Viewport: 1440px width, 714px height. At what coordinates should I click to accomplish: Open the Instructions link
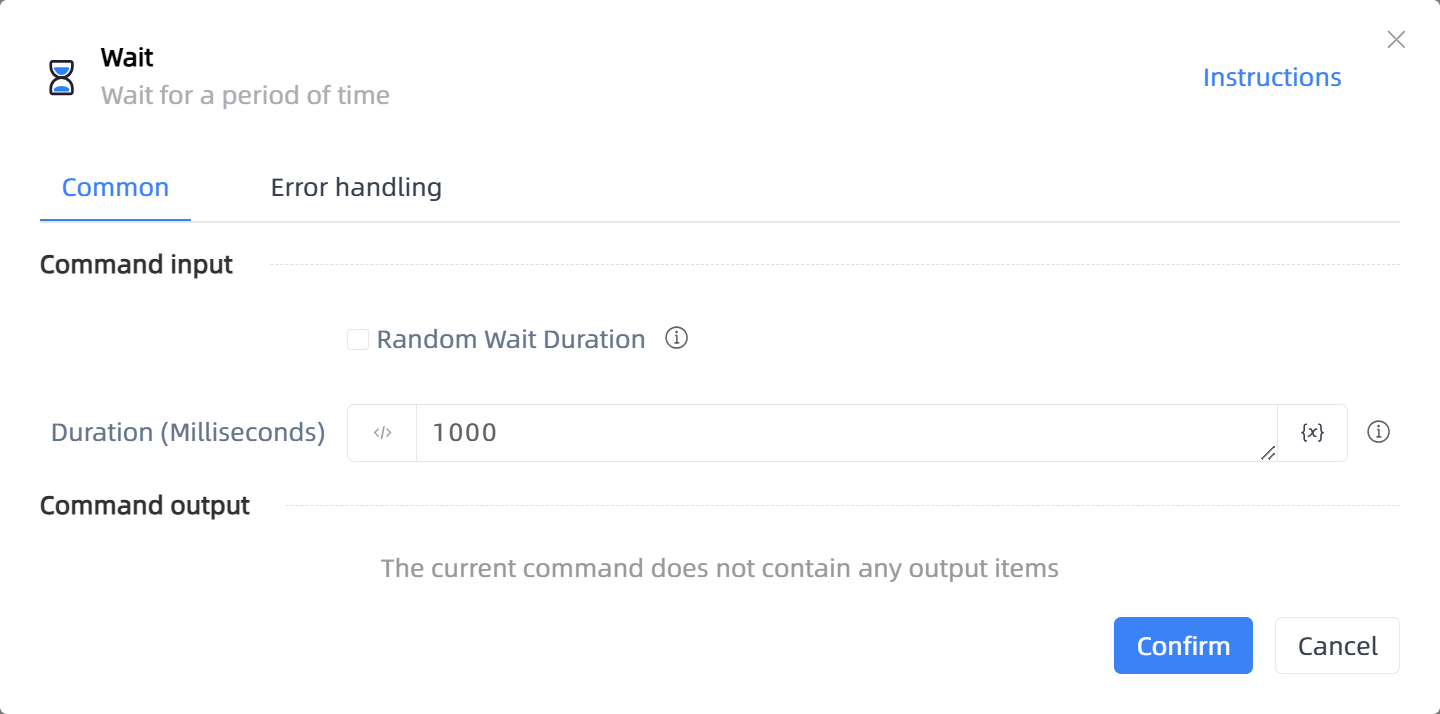[1272, 77]
